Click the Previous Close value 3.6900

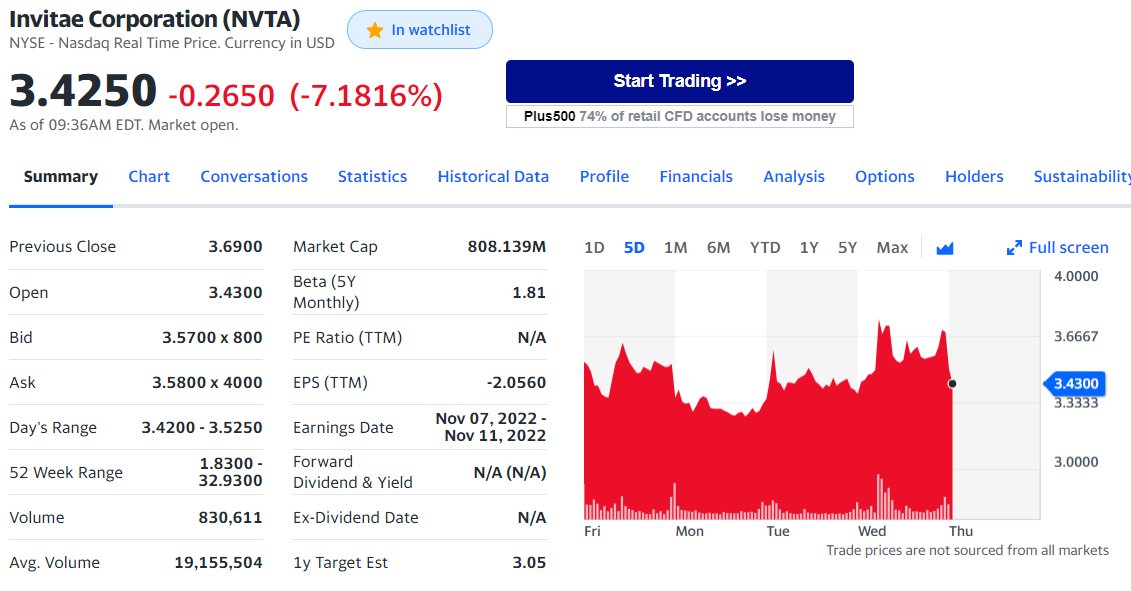(x=235, y=247)
